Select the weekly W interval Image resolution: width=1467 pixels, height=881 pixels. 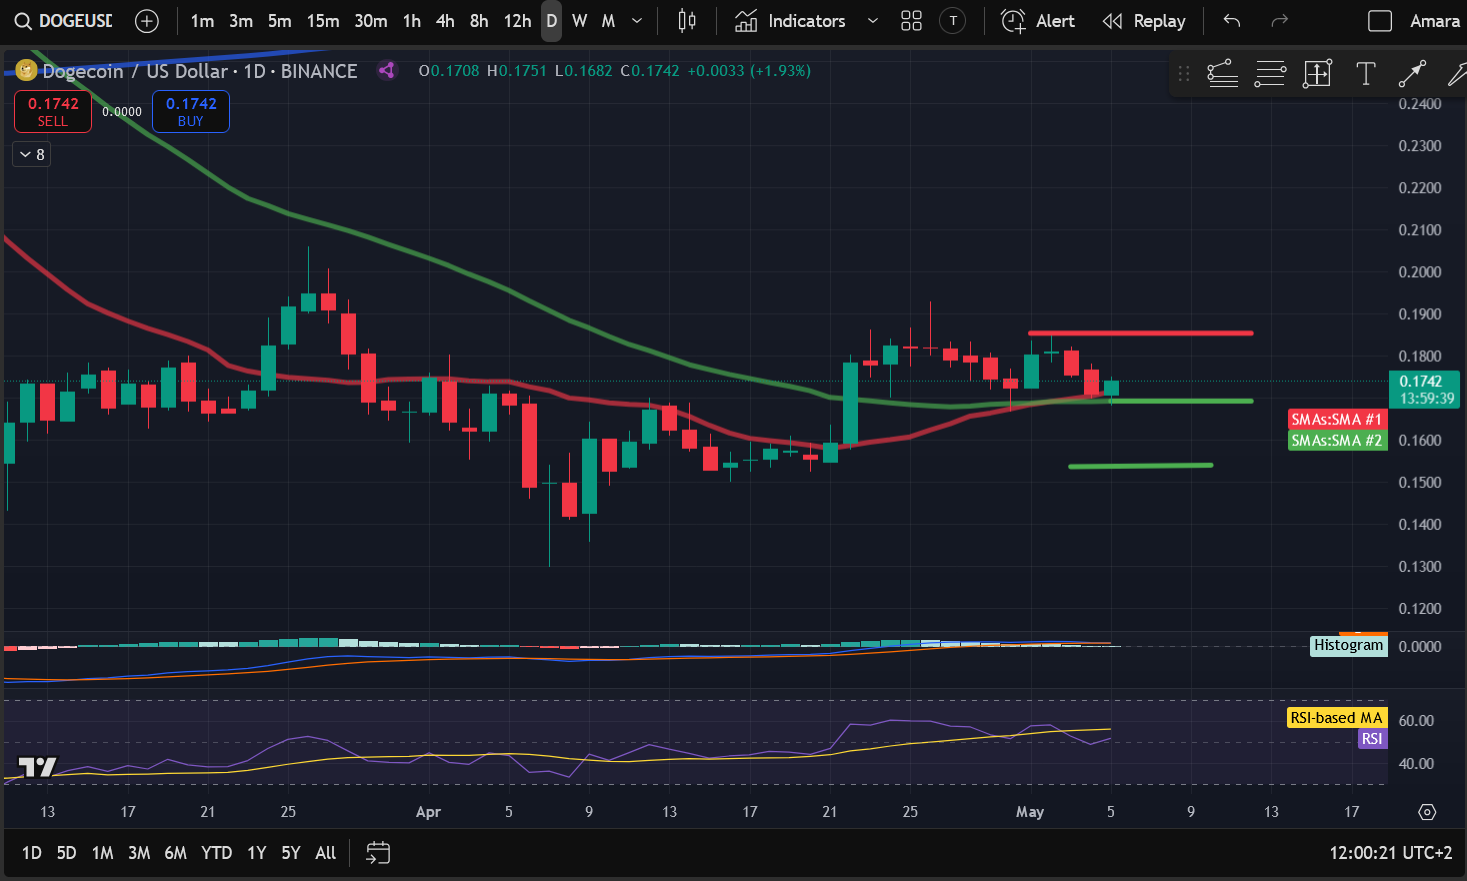[x=579, y=21]
